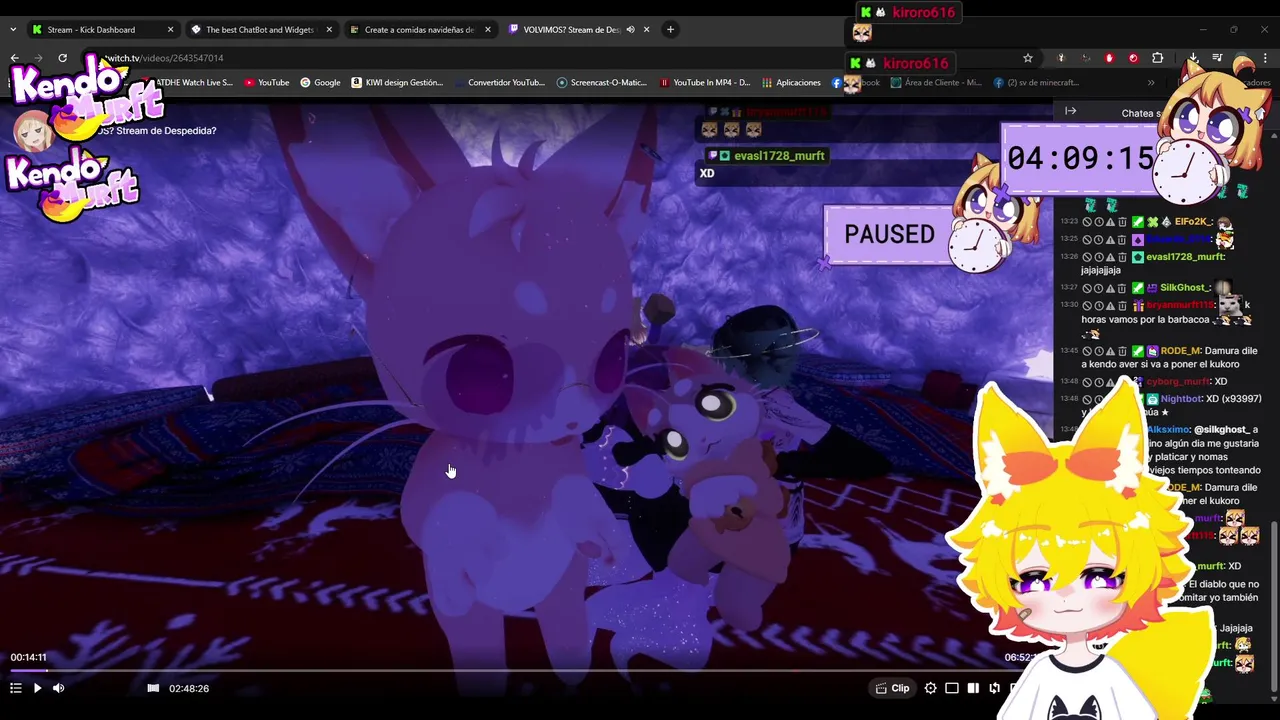Close the Create a comidas navideñas tab
Image resolution: width=1280 pixels, height=720 pixels.
coord(488,29)
